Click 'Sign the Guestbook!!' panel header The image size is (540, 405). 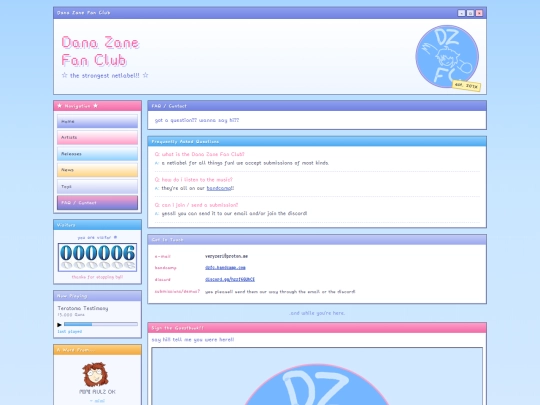point(317,328)
